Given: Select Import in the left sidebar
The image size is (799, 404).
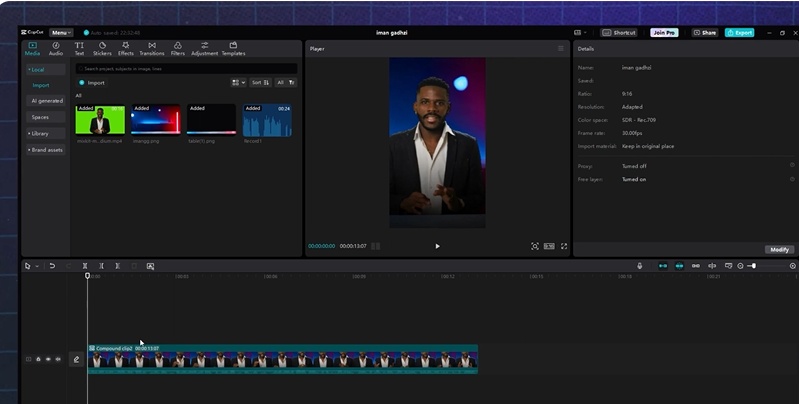Looking at the screenshot, I should click(x=41, y=86).
